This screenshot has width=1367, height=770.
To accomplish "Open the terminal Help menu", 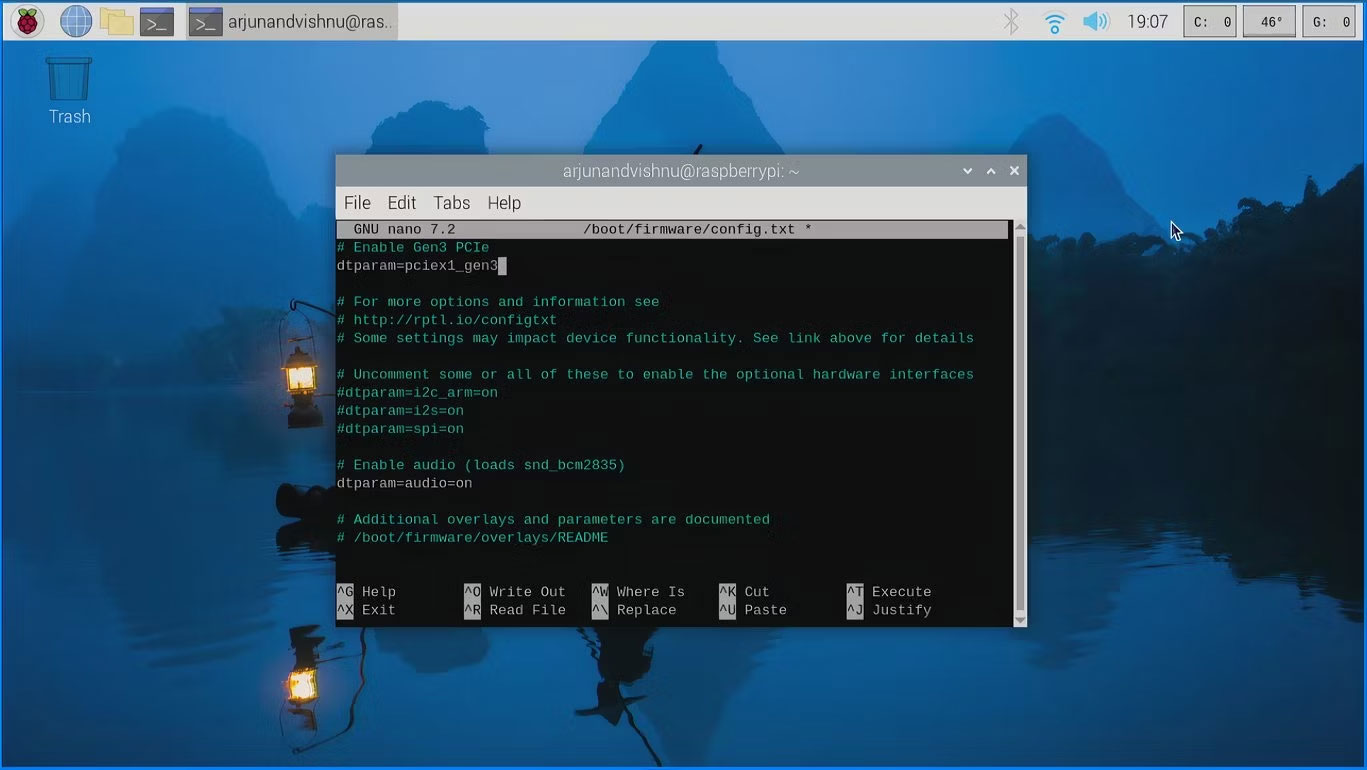I will (504, 203).
